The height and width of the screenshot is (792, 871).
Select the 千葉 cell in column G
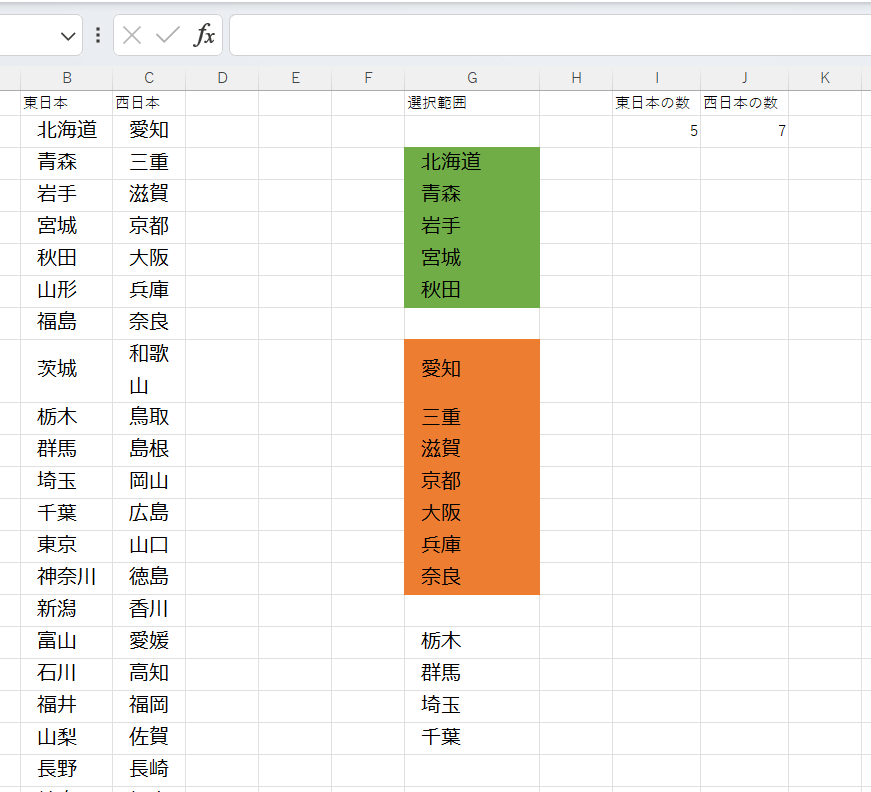pos(472,738)
